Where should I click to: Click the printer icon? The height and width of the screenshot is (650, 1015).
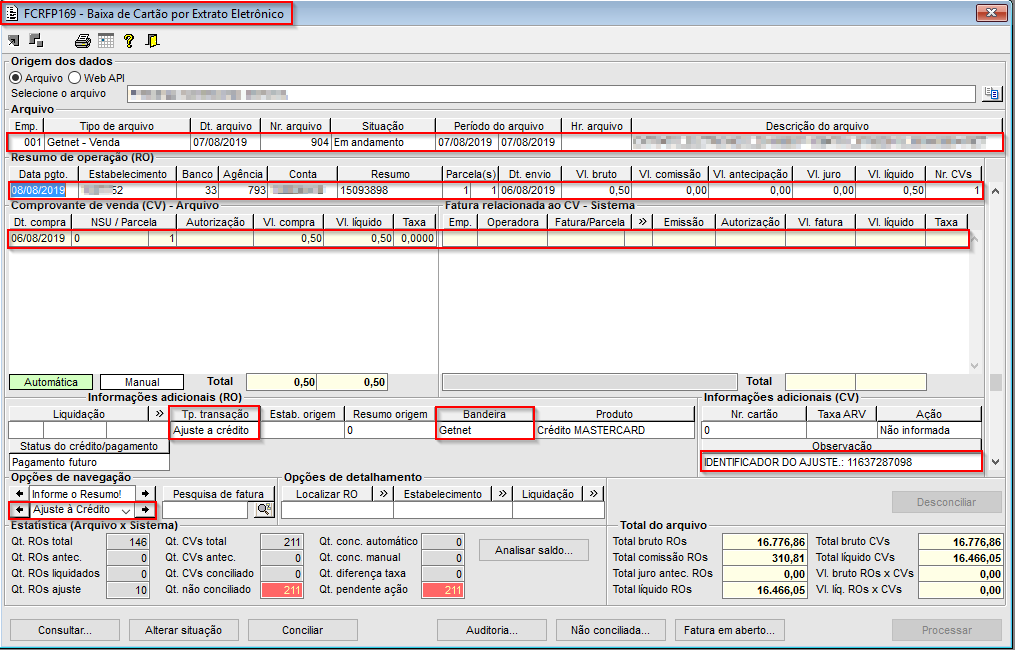pyautogui.click(x=83, y=41)
